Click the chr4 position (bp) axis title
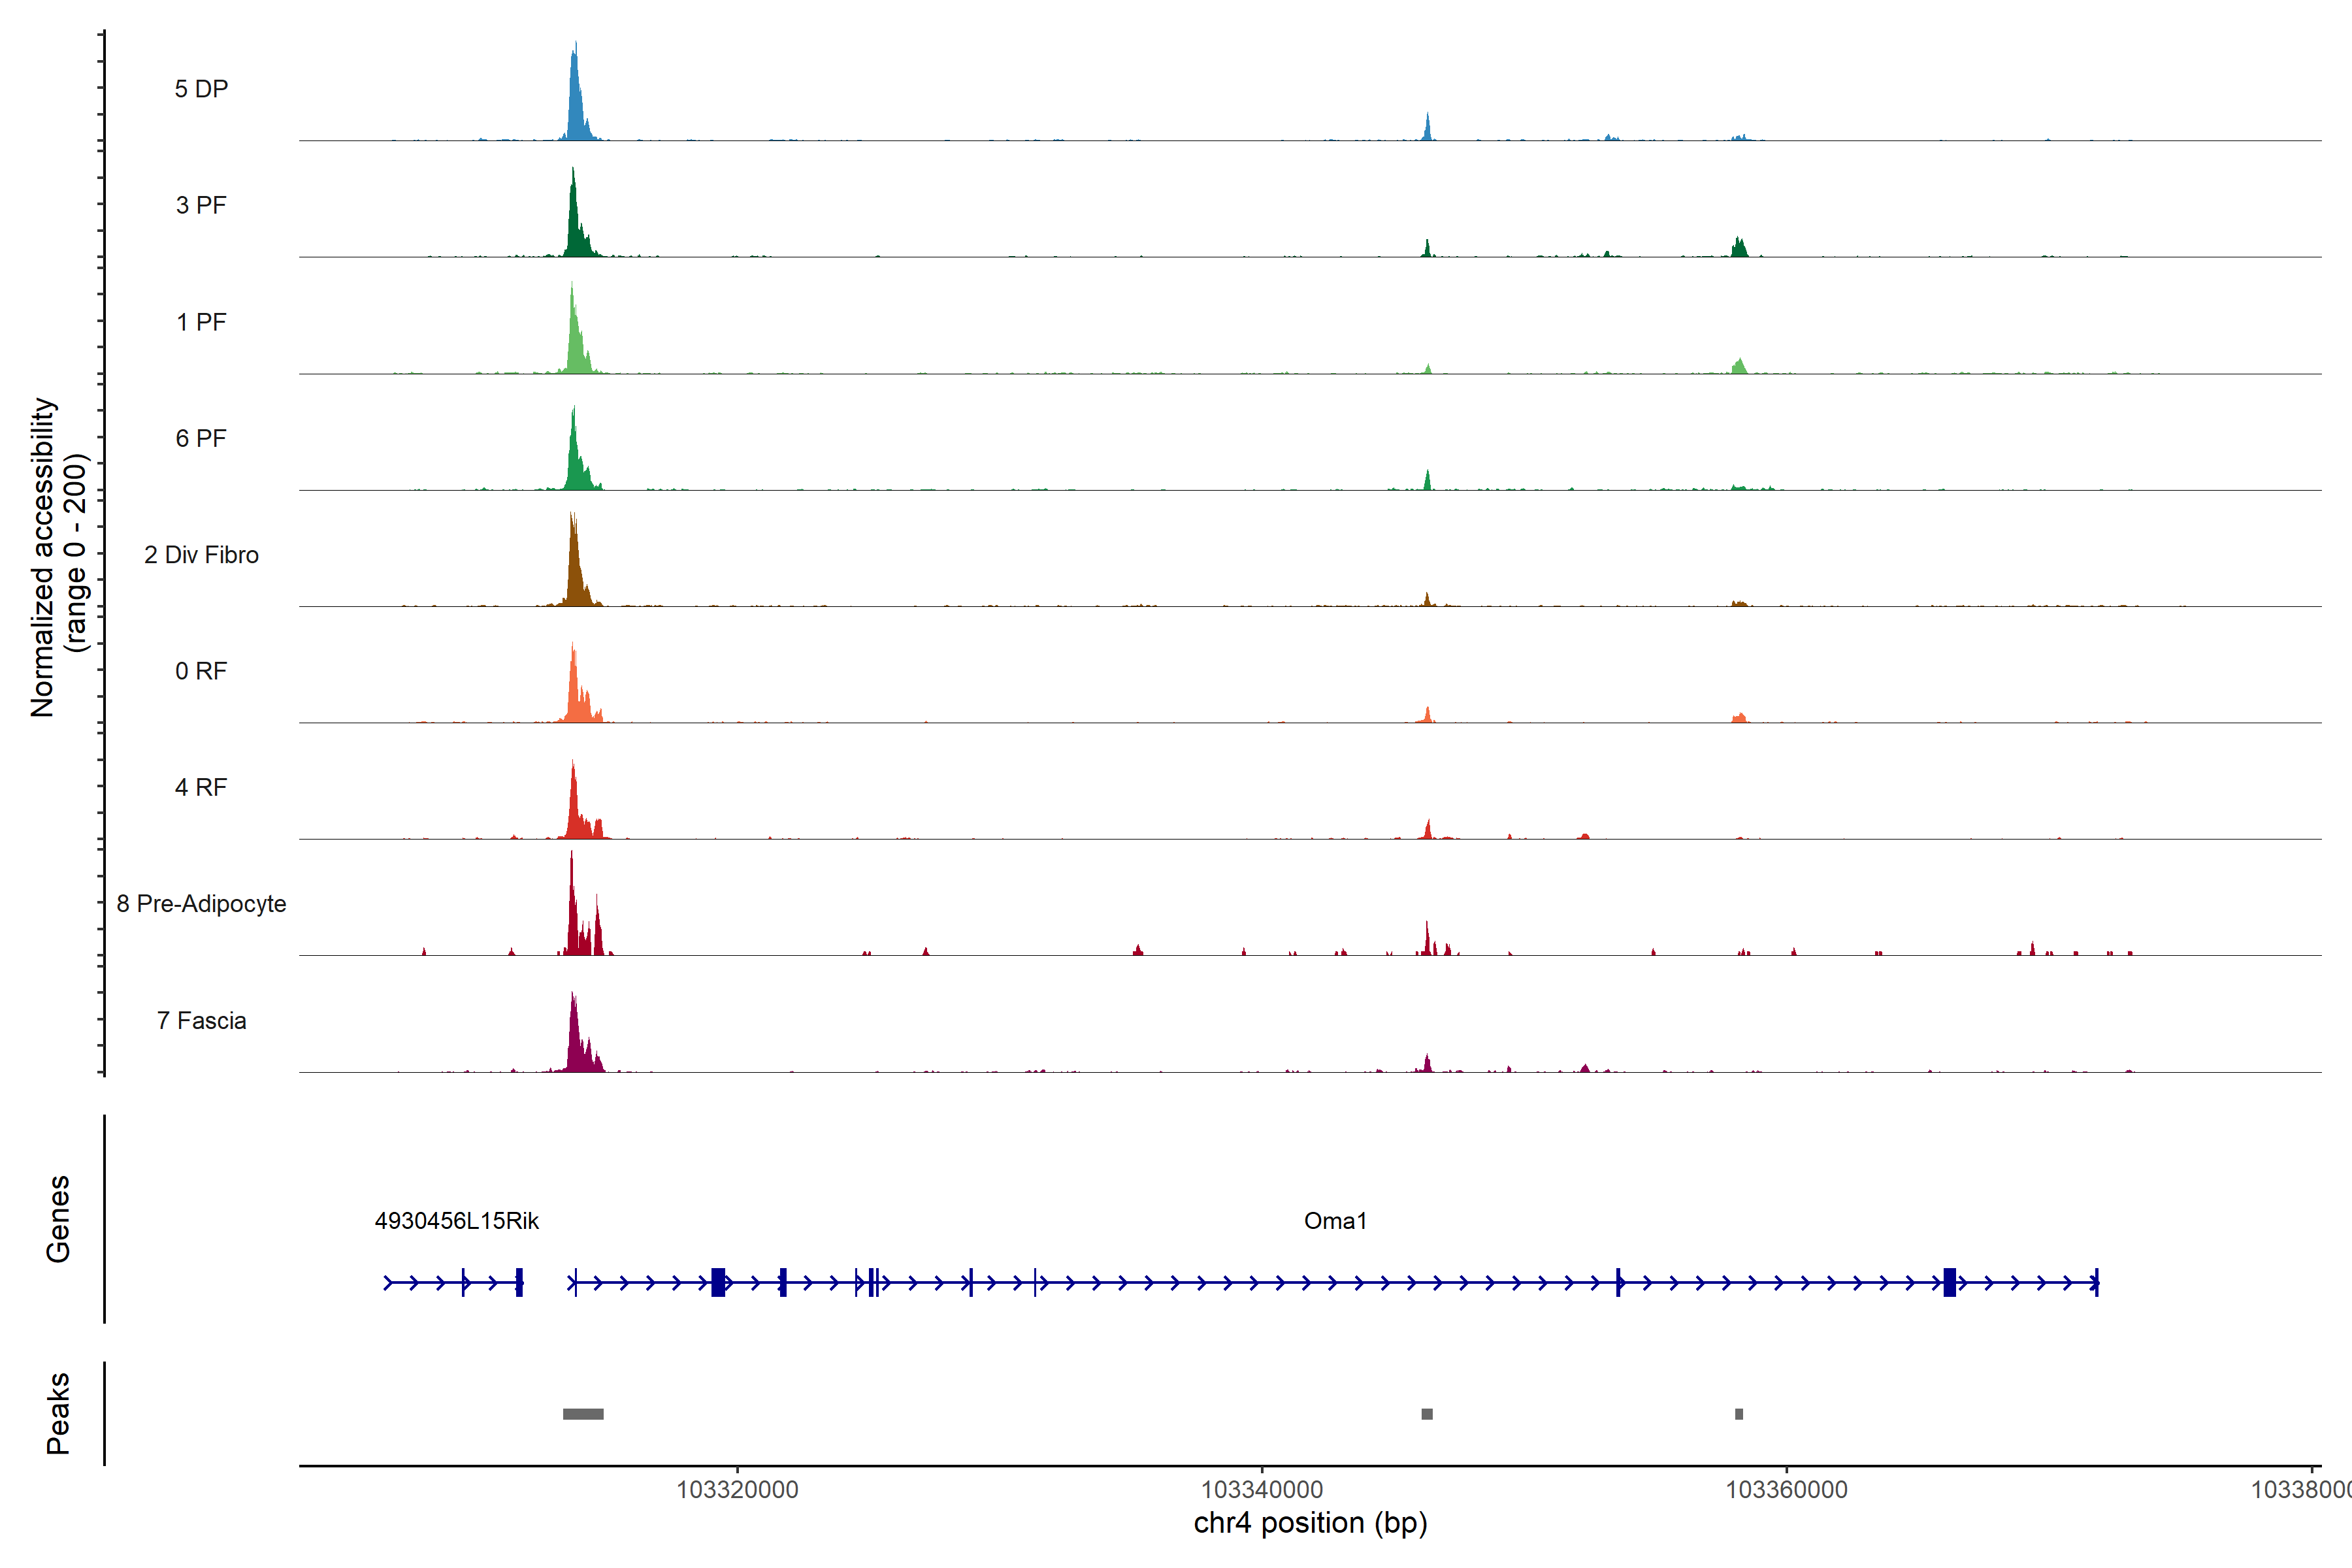Viewport: 2352px width, 1568px height. click(1310, 1523)
